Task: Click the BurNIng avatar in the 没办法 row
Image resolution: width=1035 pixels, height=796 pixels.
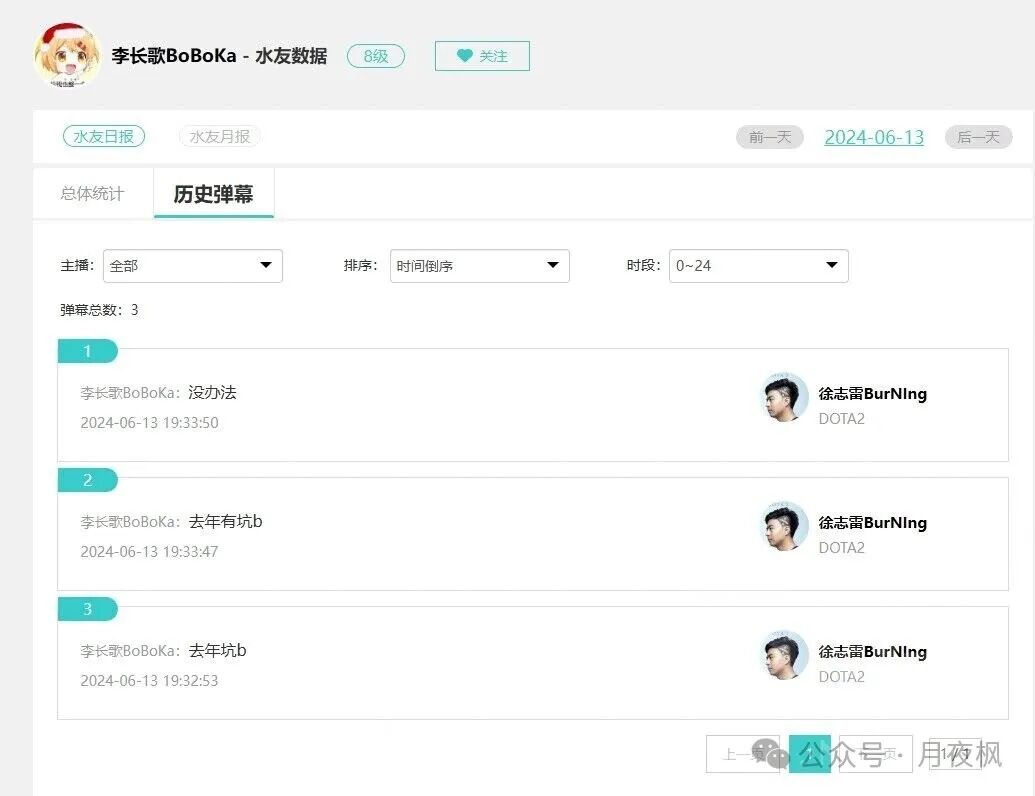Action: [784, 397]
